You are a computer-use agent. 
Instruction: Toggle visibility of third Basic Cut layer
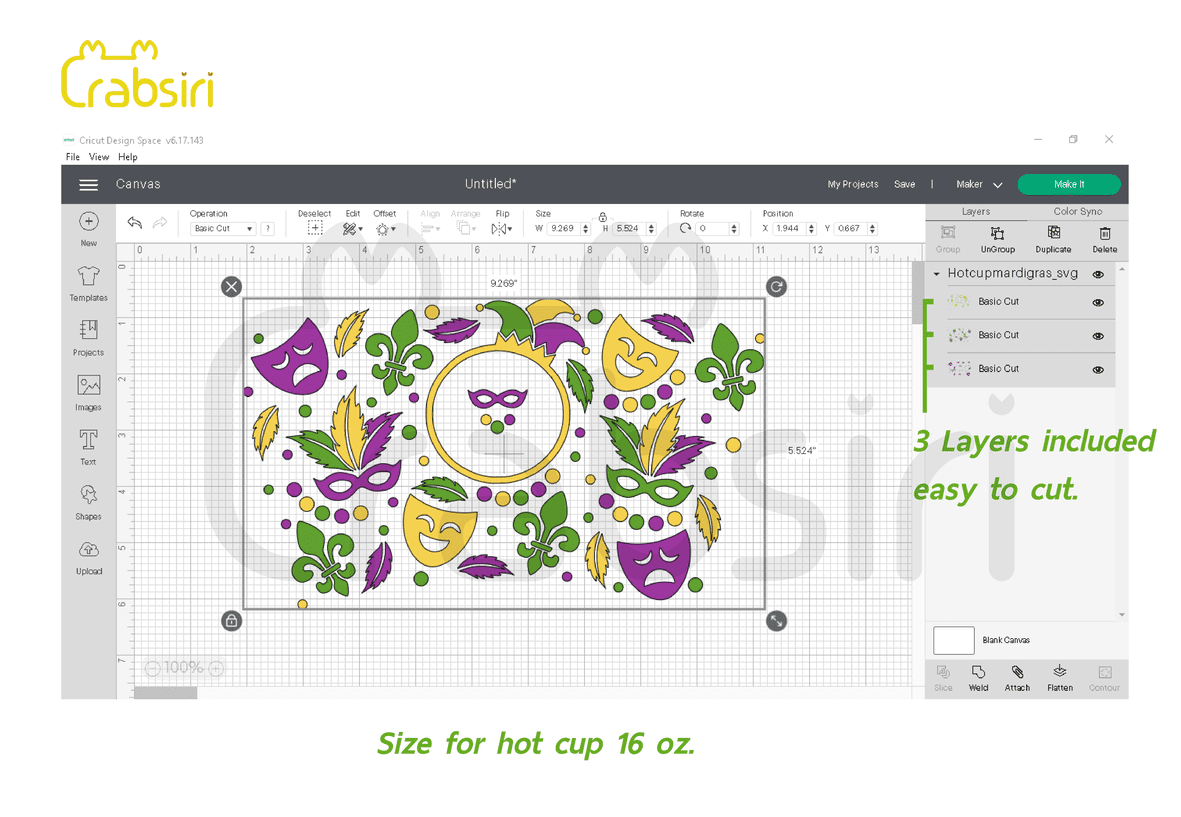[1098, 369]
